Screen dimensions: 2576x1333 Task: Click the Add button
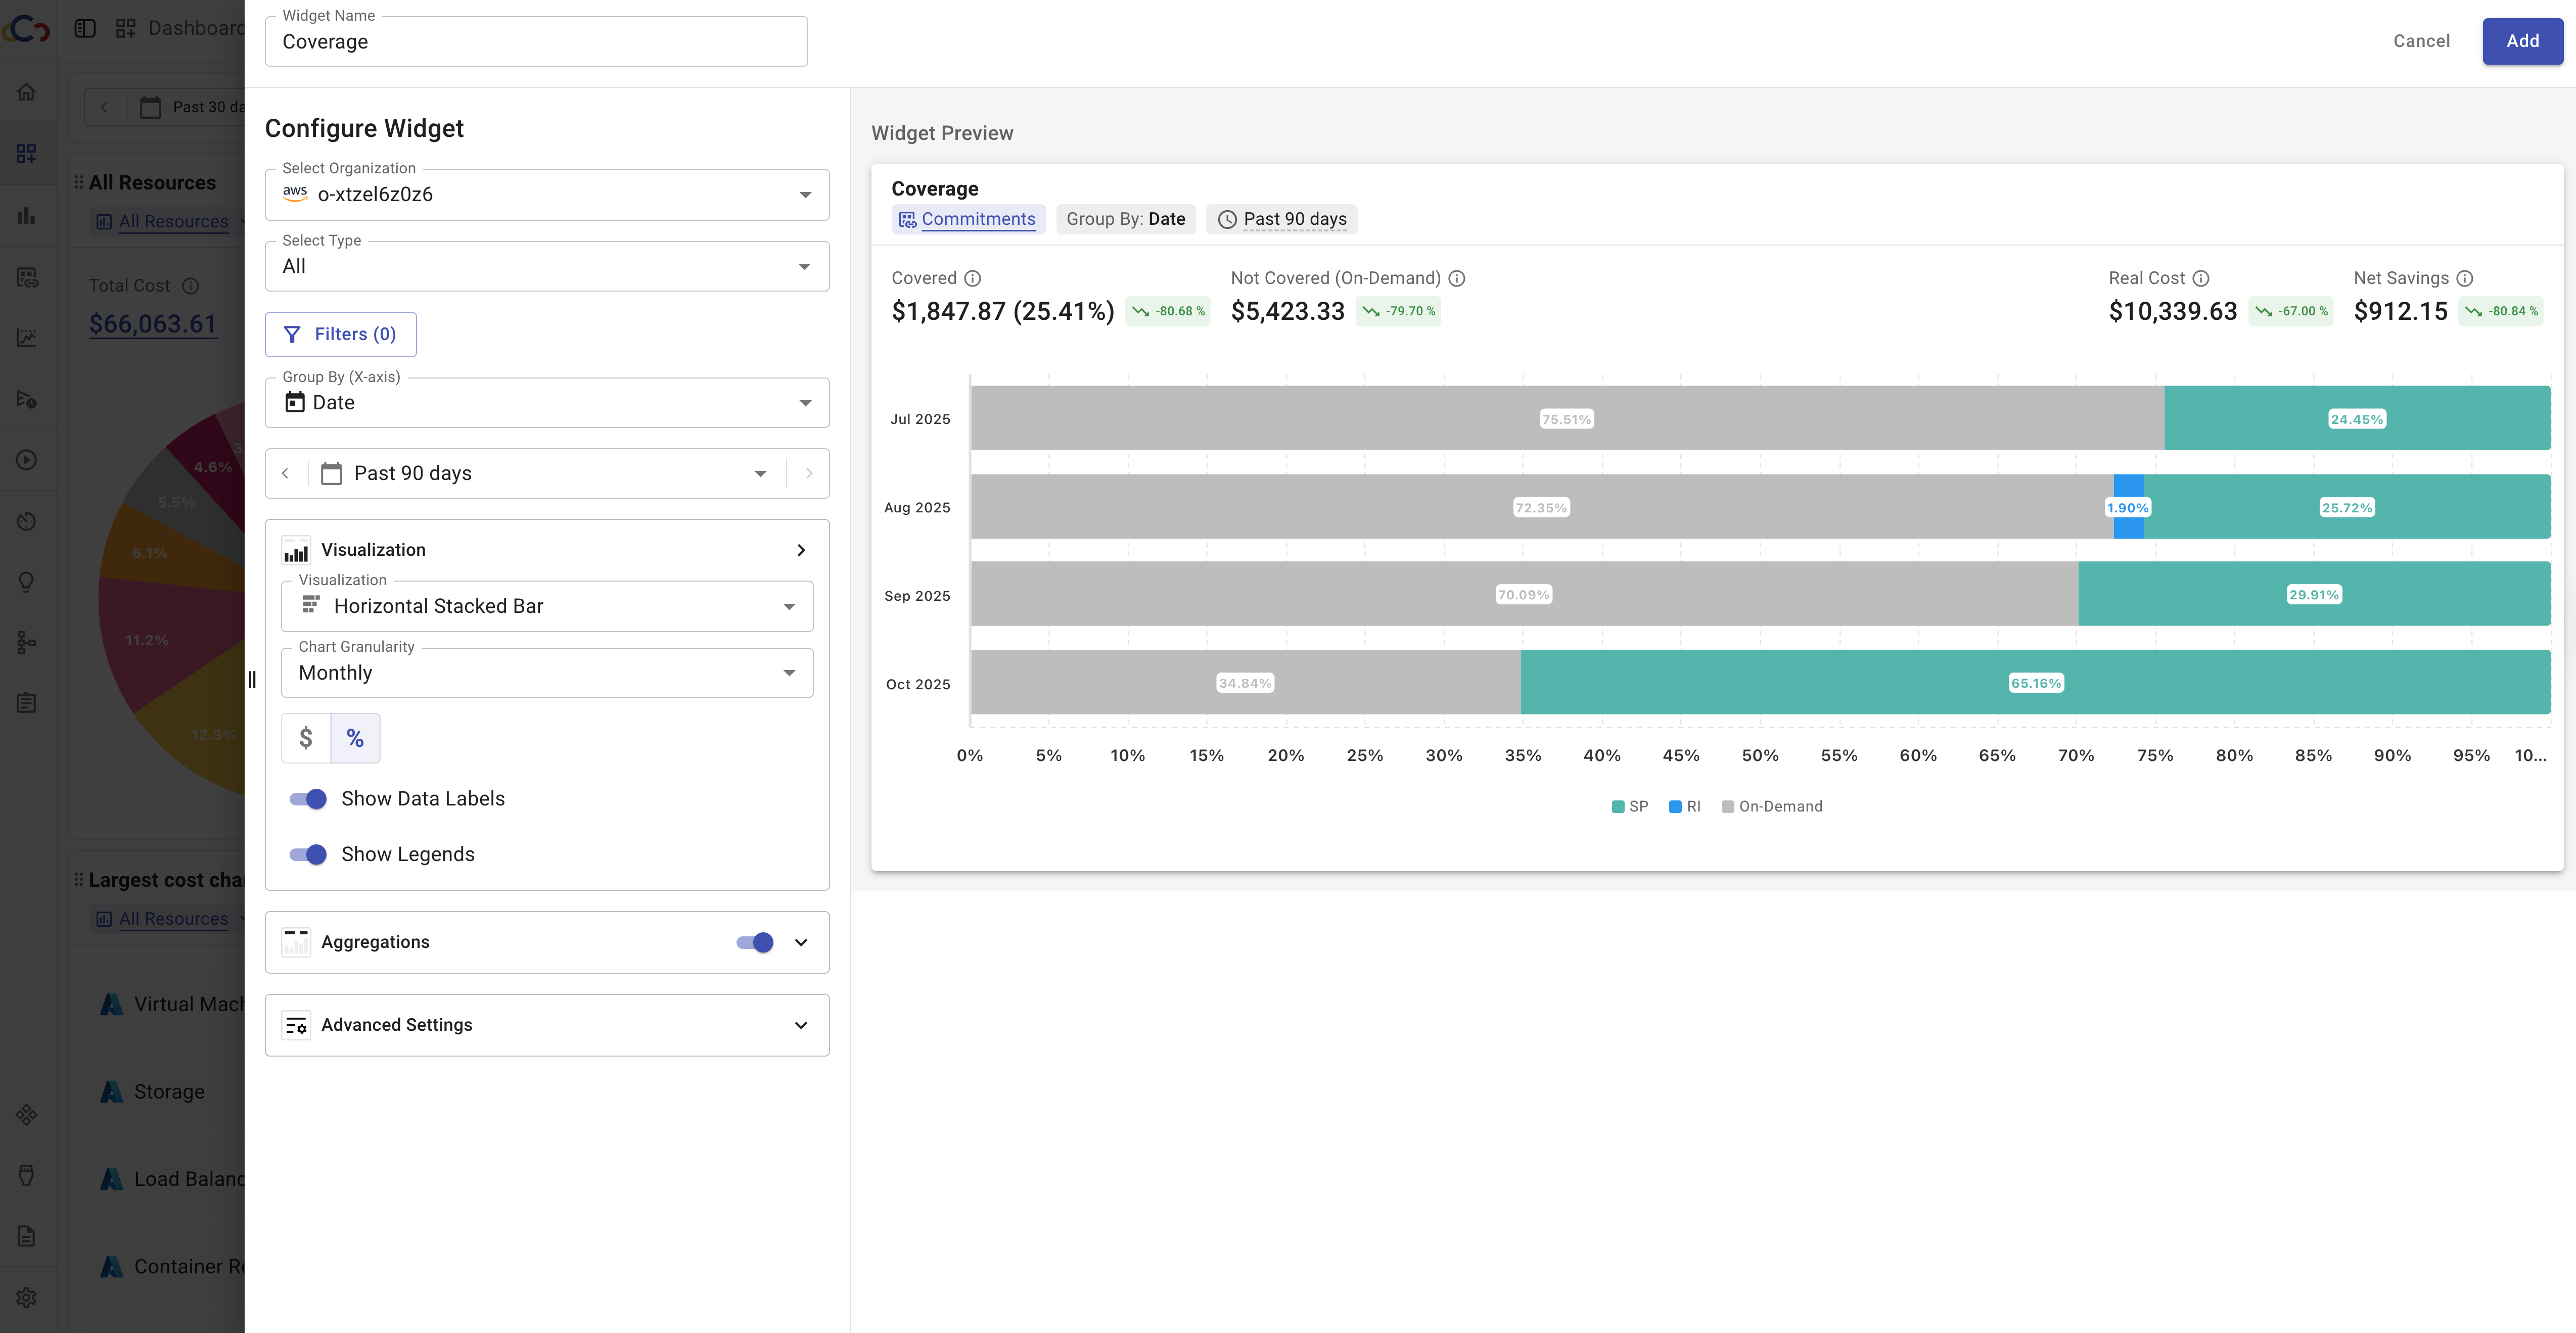[x=2522, y=41]
